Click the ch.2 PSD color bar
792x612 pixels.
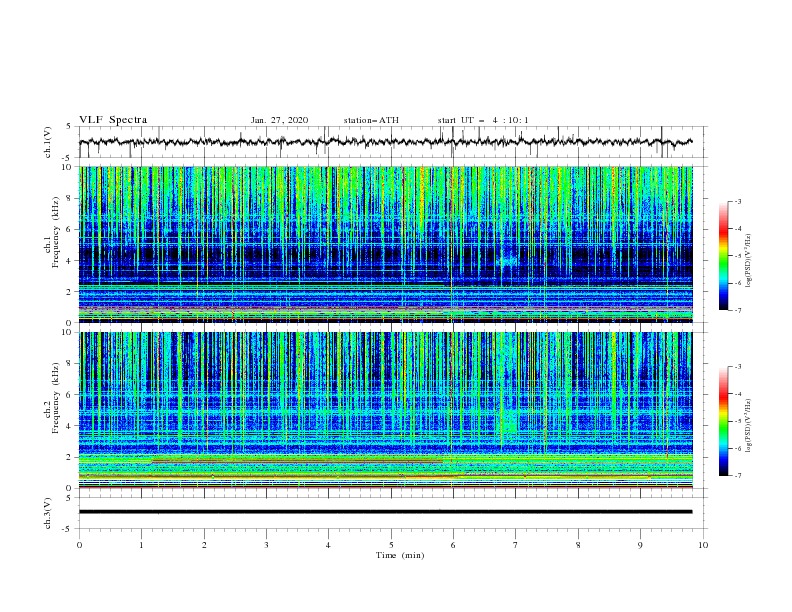click(723, 421)
